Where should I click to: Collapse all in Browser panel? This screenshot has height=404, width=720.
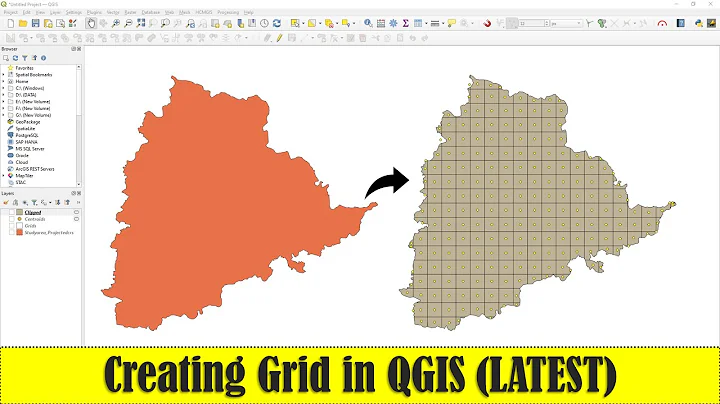pyautogui.click(x=34, y=58)
